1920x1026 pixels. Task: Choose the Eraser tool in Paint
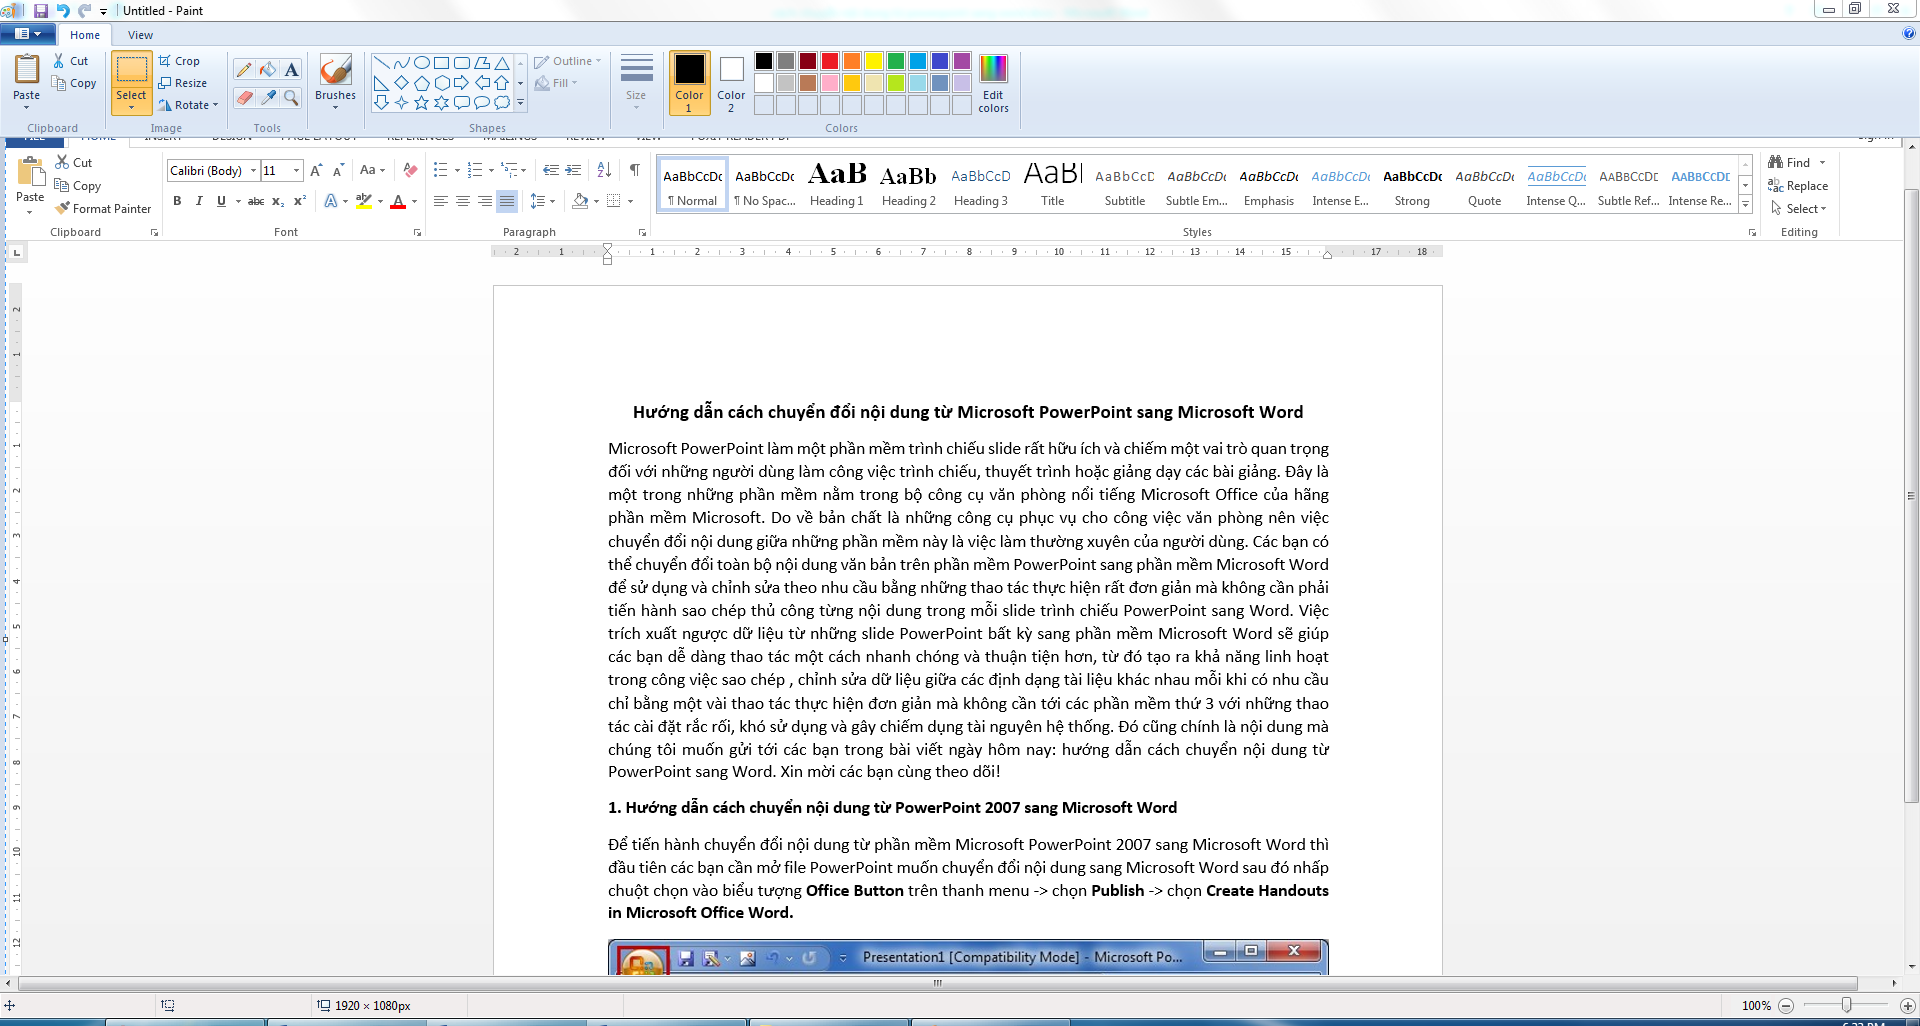point(244,97)
